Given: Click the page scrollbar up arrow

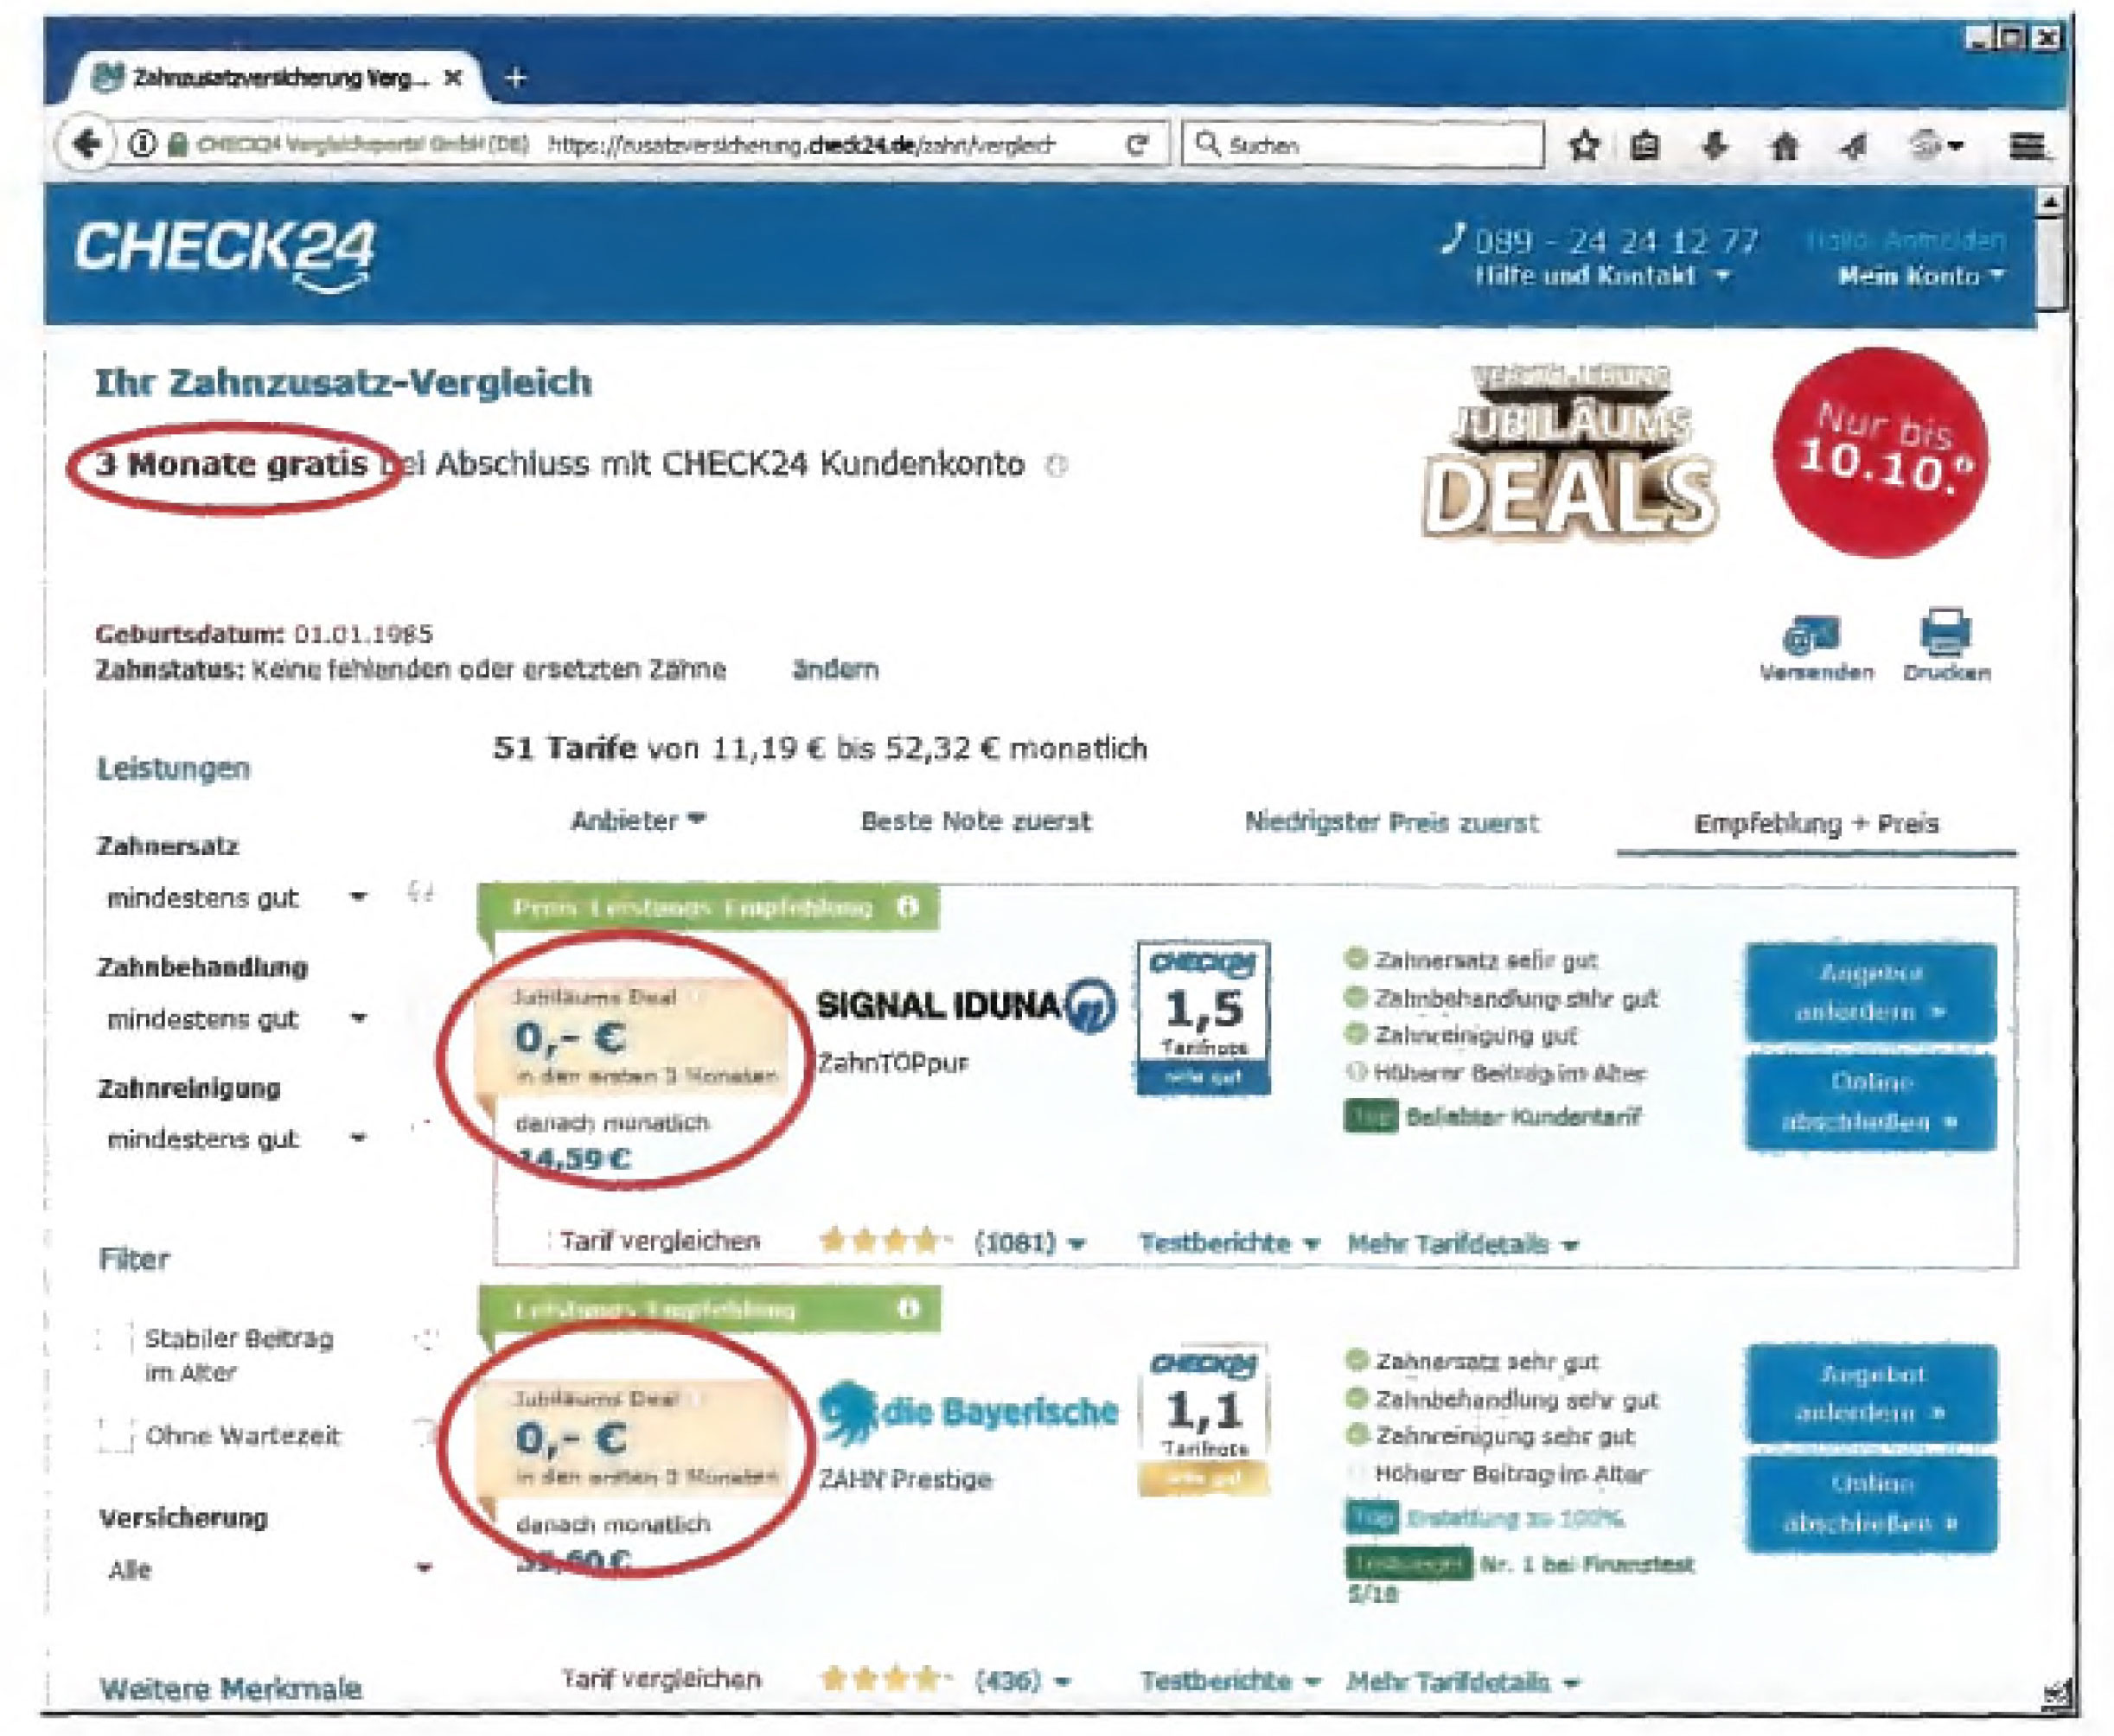Looking at the screenshot, I should pyautogui.click(x=2049, y=201).
